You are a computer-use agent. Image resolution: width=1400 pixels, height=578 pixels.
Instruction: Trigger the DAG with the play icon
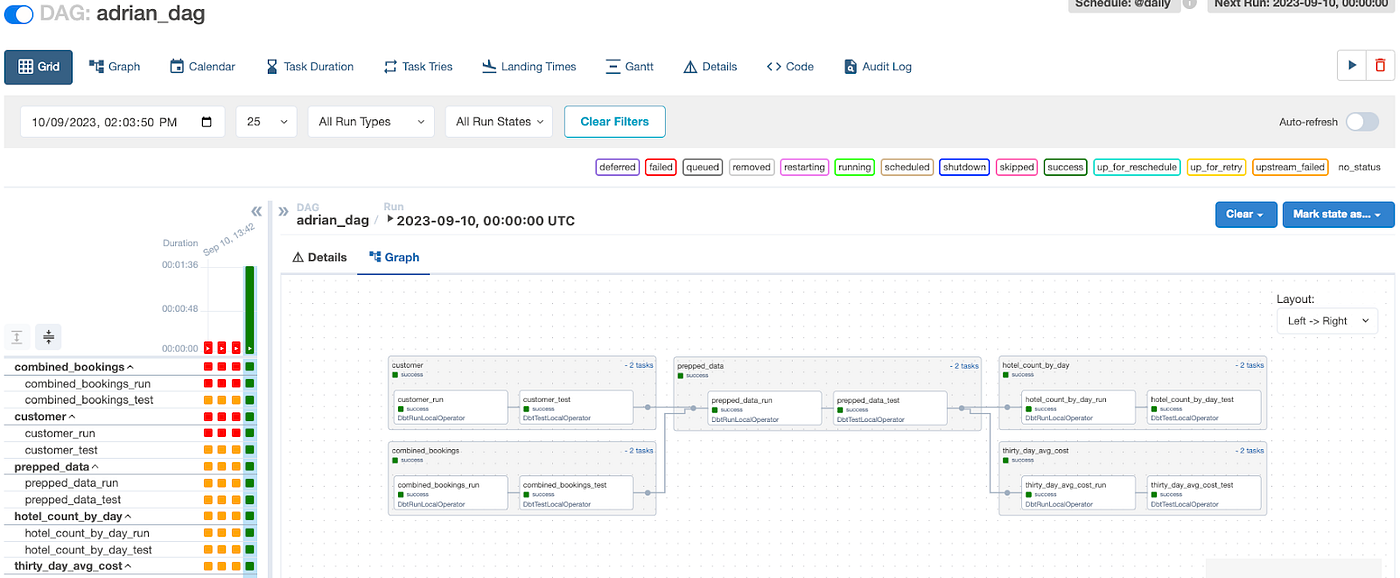tap(1352, 66)
